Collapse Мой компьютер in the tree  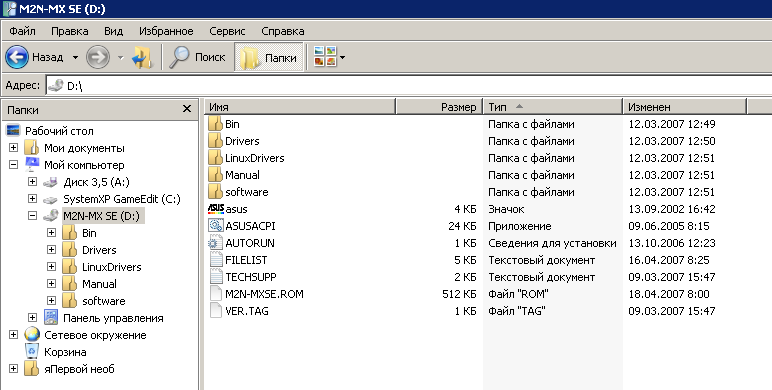(13, 165)
